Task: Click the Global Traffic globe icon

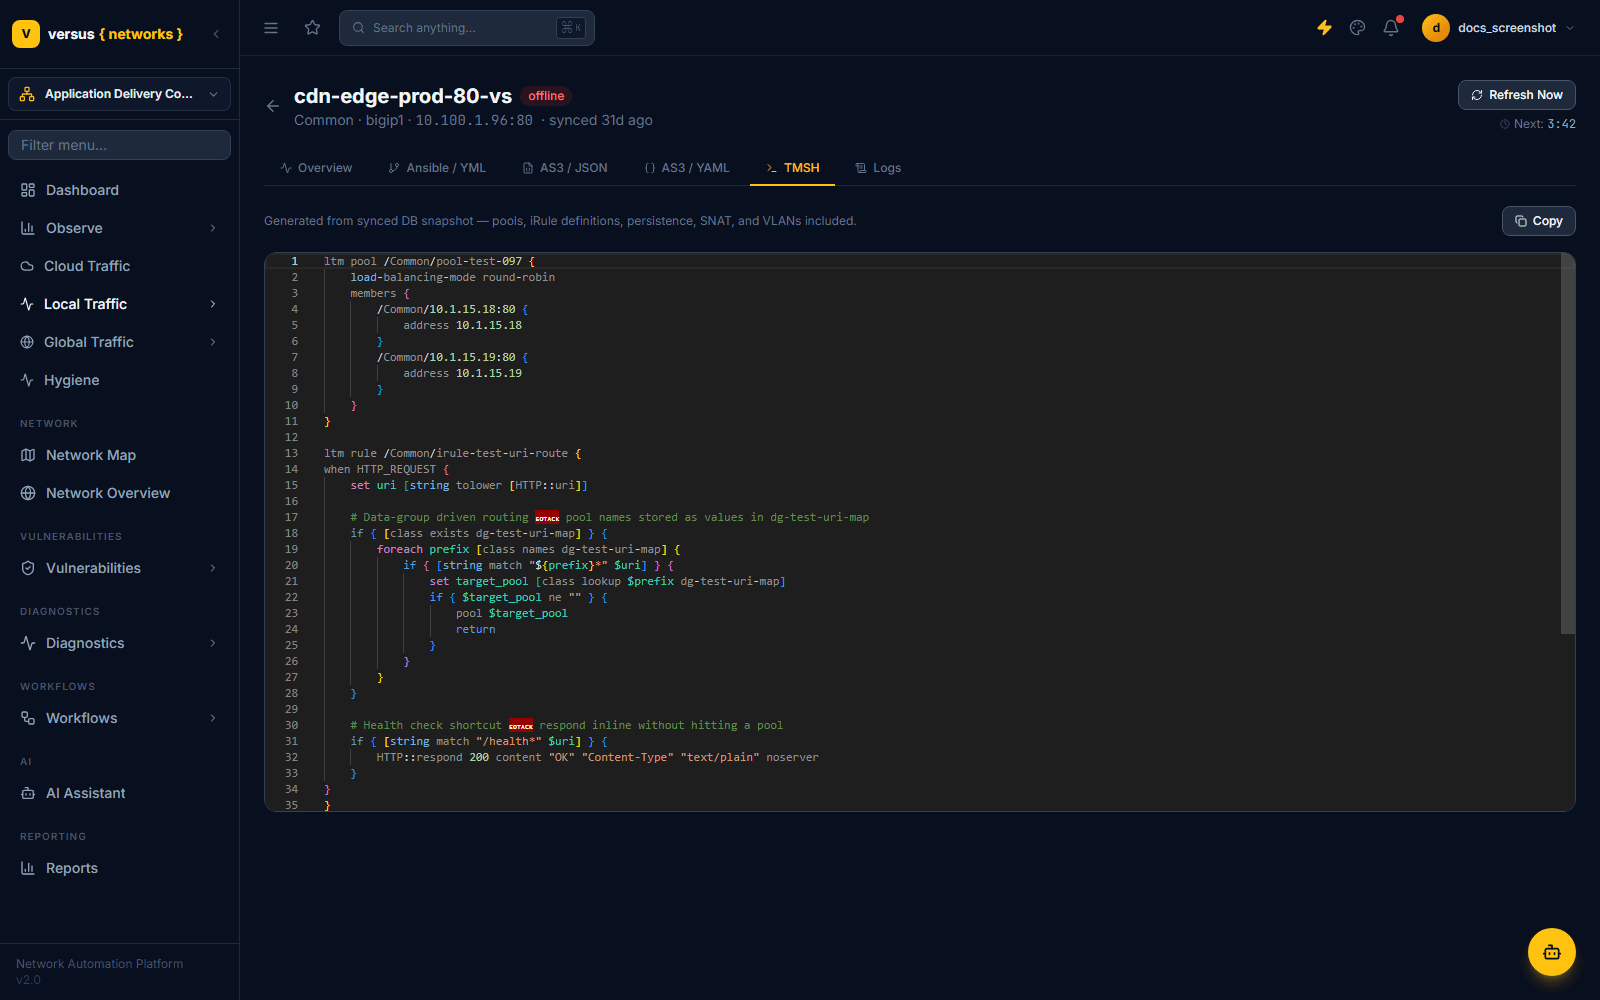Action: tap(27, 342)
